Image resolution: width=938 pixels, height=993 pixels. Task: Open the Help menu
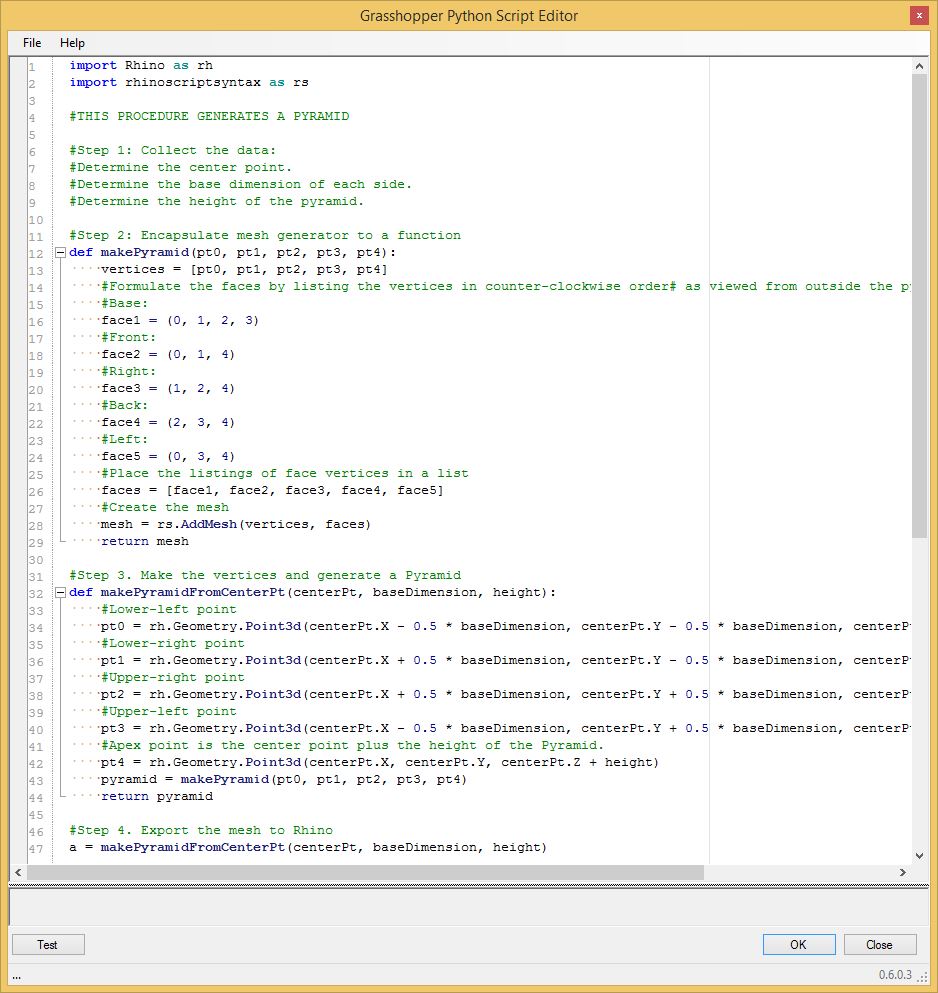tap(72, 42)
